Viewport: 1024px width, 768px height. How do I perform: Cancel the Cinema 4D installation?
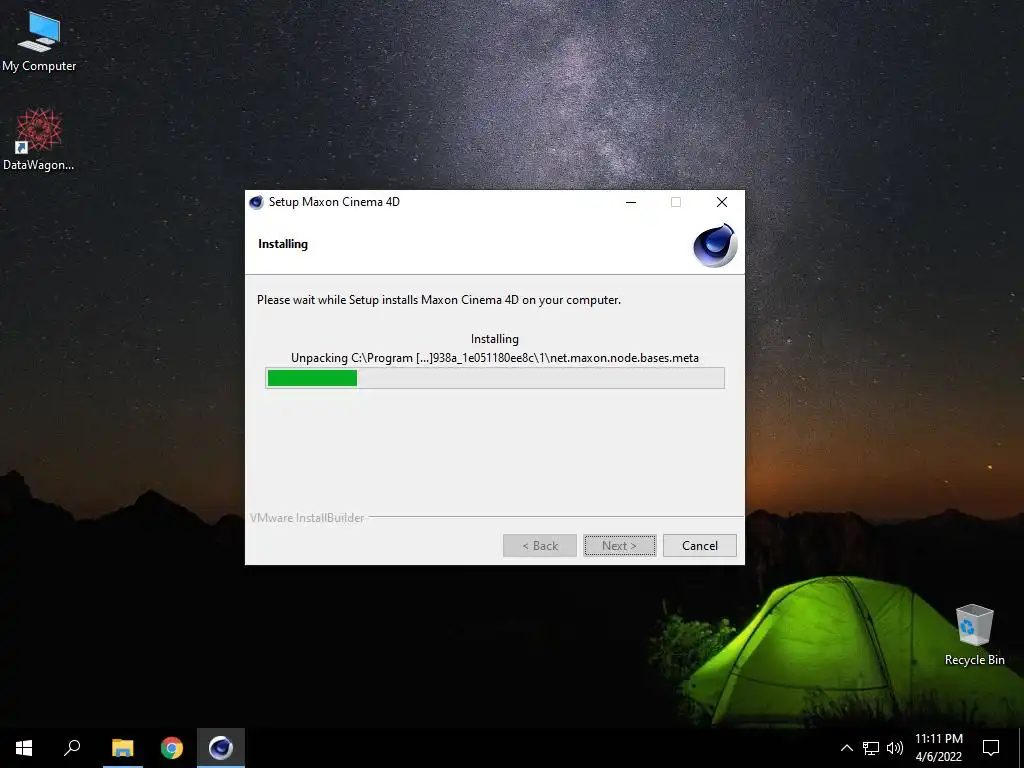pyautogui.click(x=699, y=546)
